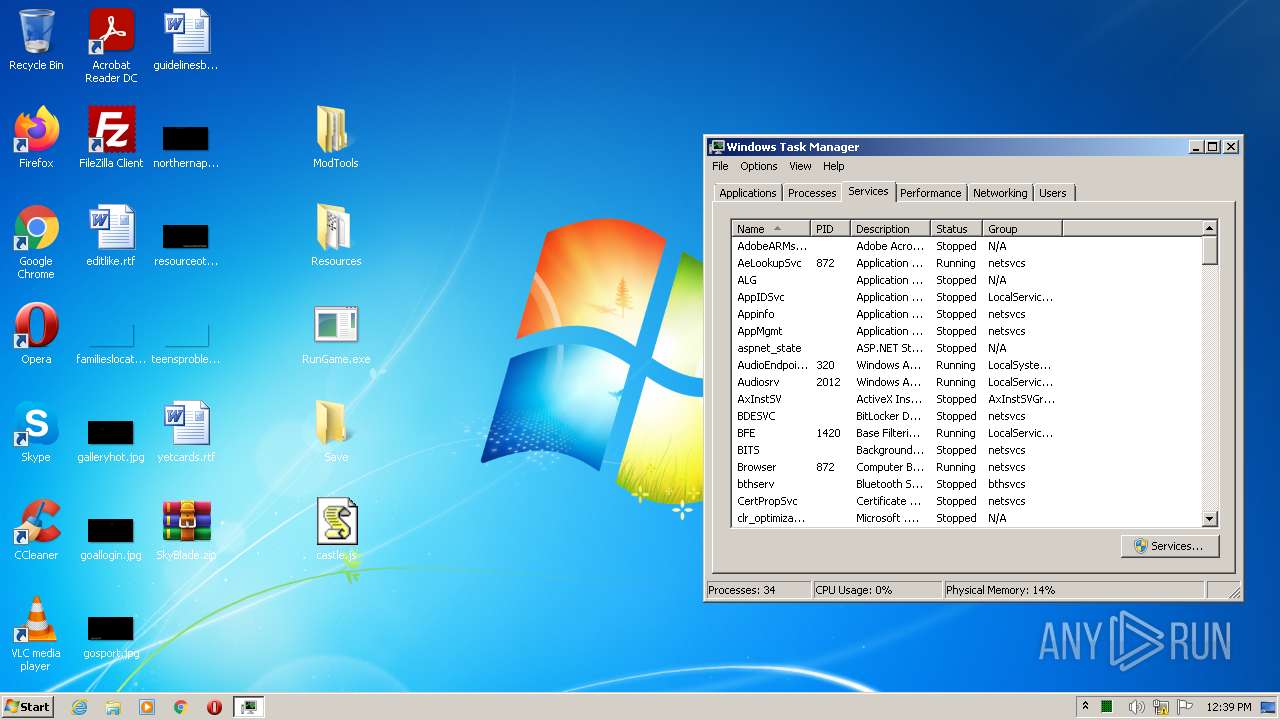Launch CCleaner desktop shortcut
The width and height of the screenshot is (1280, 720).
pyautogui.click(x=36, y=530)
